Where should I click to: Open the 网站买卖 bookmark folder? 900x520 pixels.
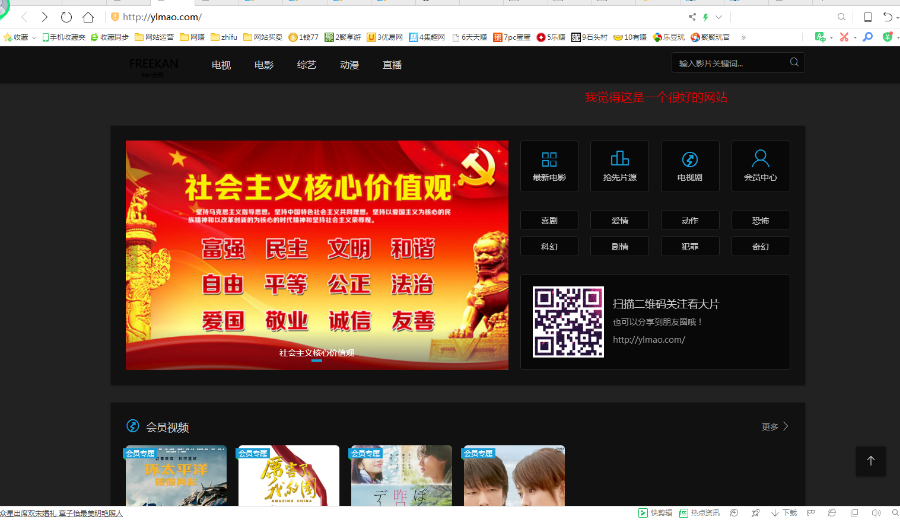263,37
